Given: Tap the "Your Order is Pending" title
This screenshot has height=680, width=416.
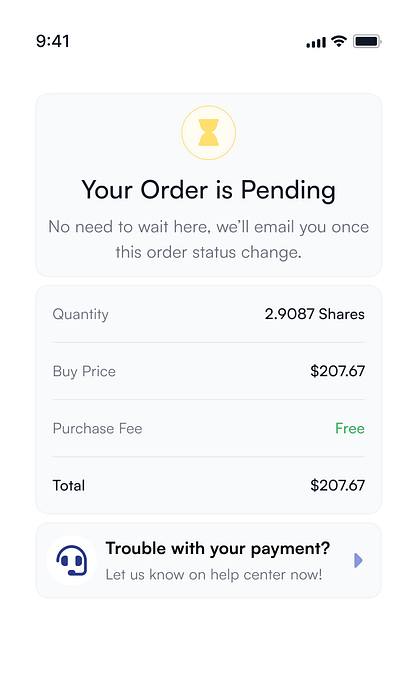Looking at the screenshot, I should (209, 190).
